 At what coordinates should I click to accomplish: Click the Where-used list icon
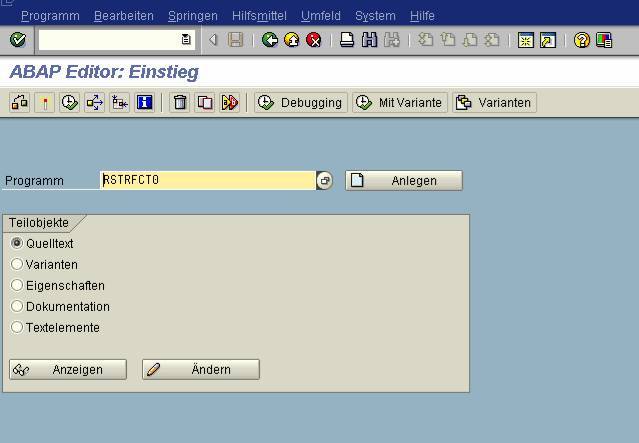(x=94, y=102)
